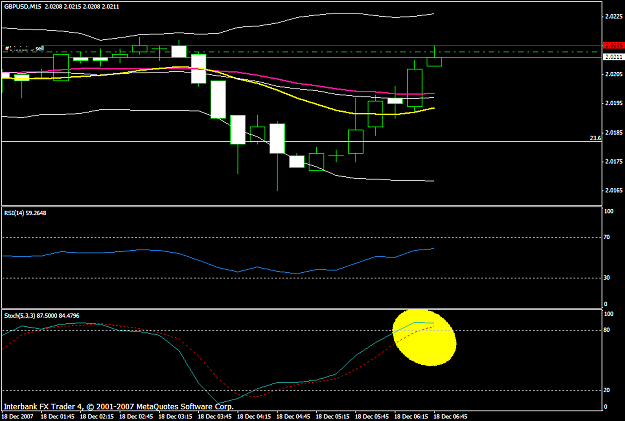
Task: Click RSI scale value 70
Action: 607,237
